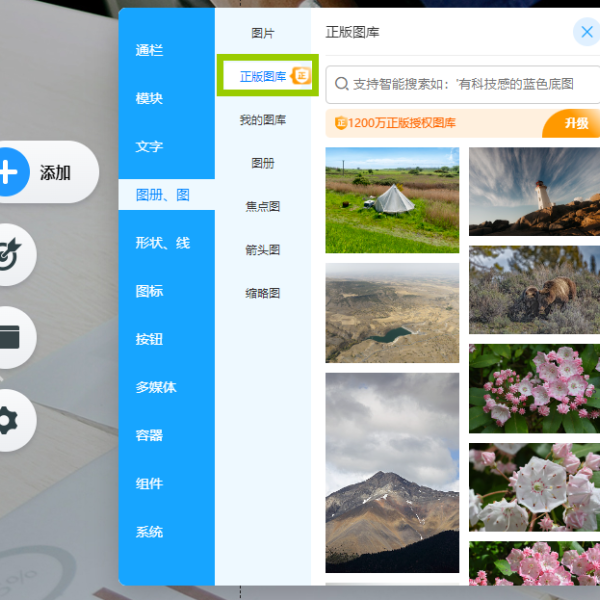This screenshot has height=600, width=600.
Task: Open the target/SEO arrow icon button
Action: point(11,255)
